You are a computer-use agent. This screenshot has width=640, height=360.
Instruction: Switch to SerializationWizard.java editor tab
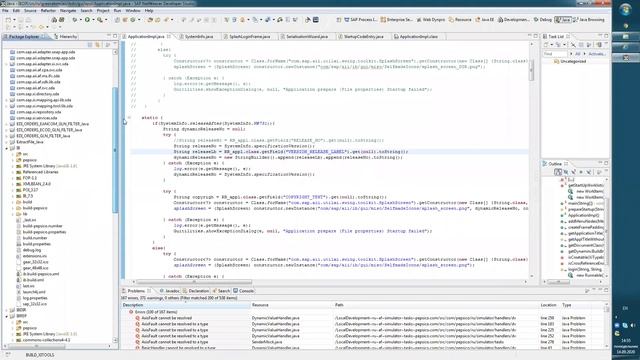pos(304,37)
